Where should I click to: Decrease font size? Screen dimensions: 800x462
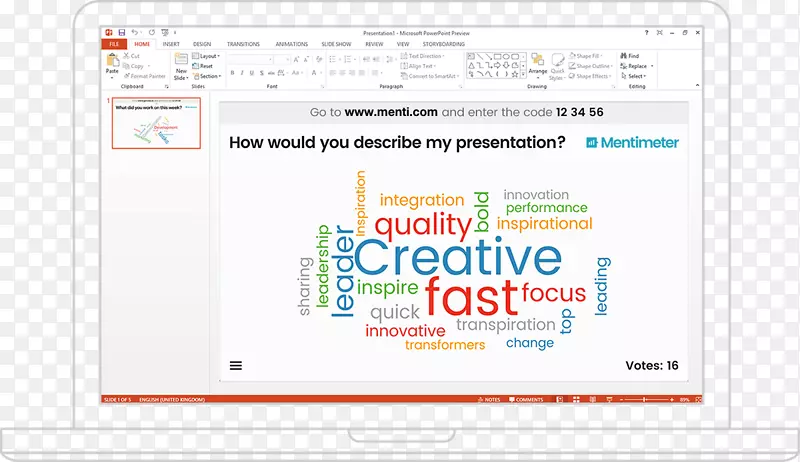click(306, 60)
